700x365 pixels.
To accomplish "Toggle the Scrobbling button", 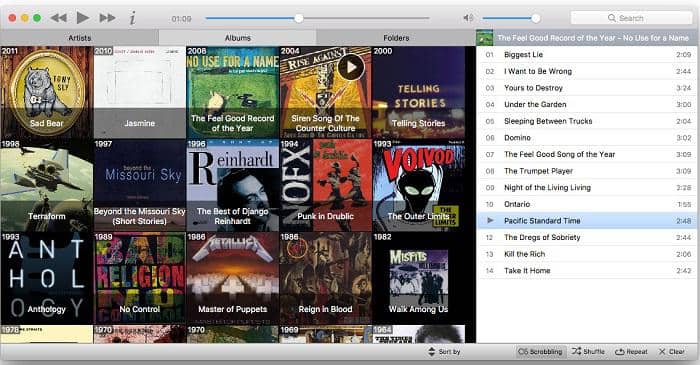I will (540, 352).
